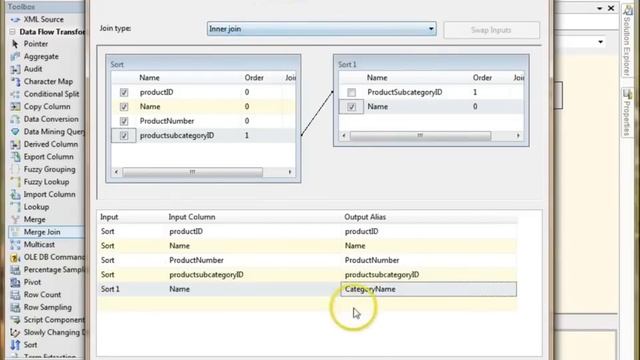640x360 pixels.
Task: Click the Toolbox panel title
Action: (21, 7)
